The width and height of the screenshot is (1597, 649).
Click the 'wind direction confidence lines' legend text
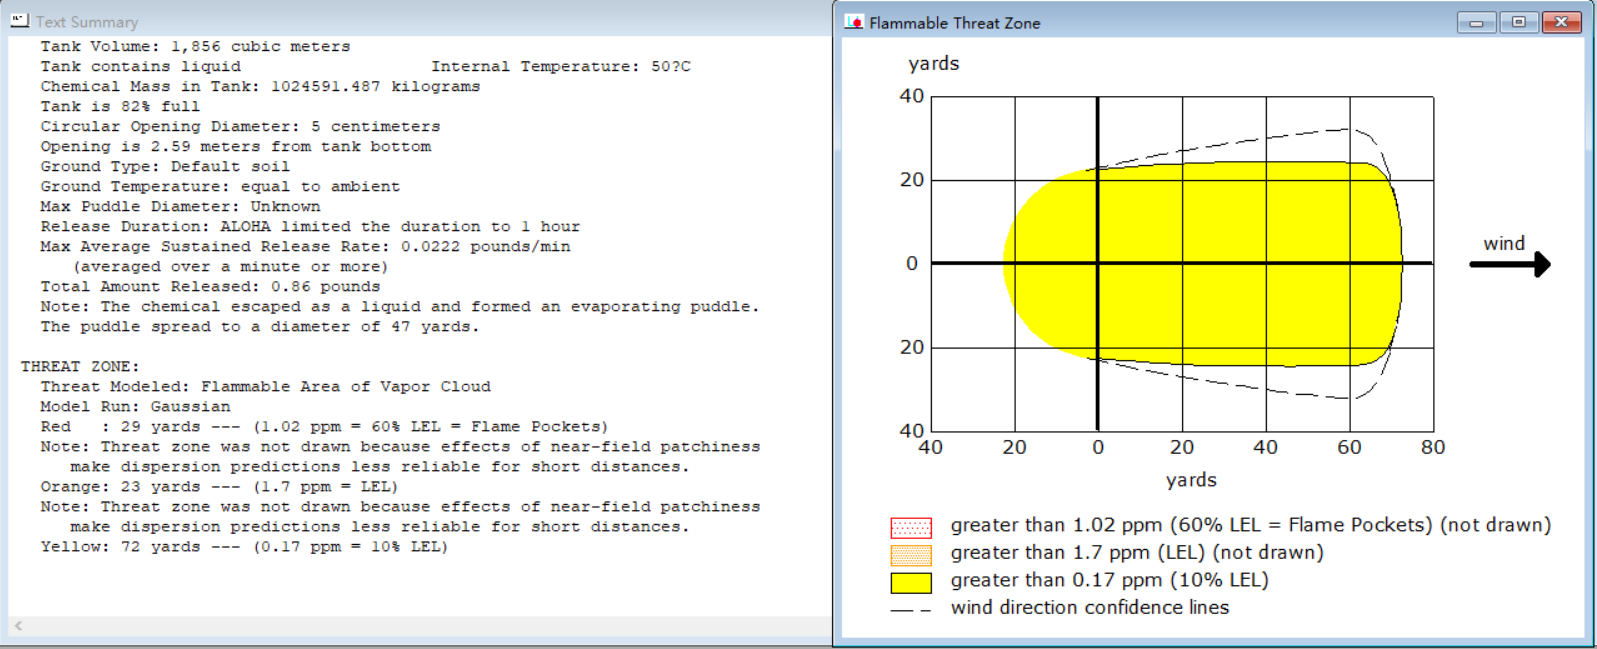[1090, 607]
